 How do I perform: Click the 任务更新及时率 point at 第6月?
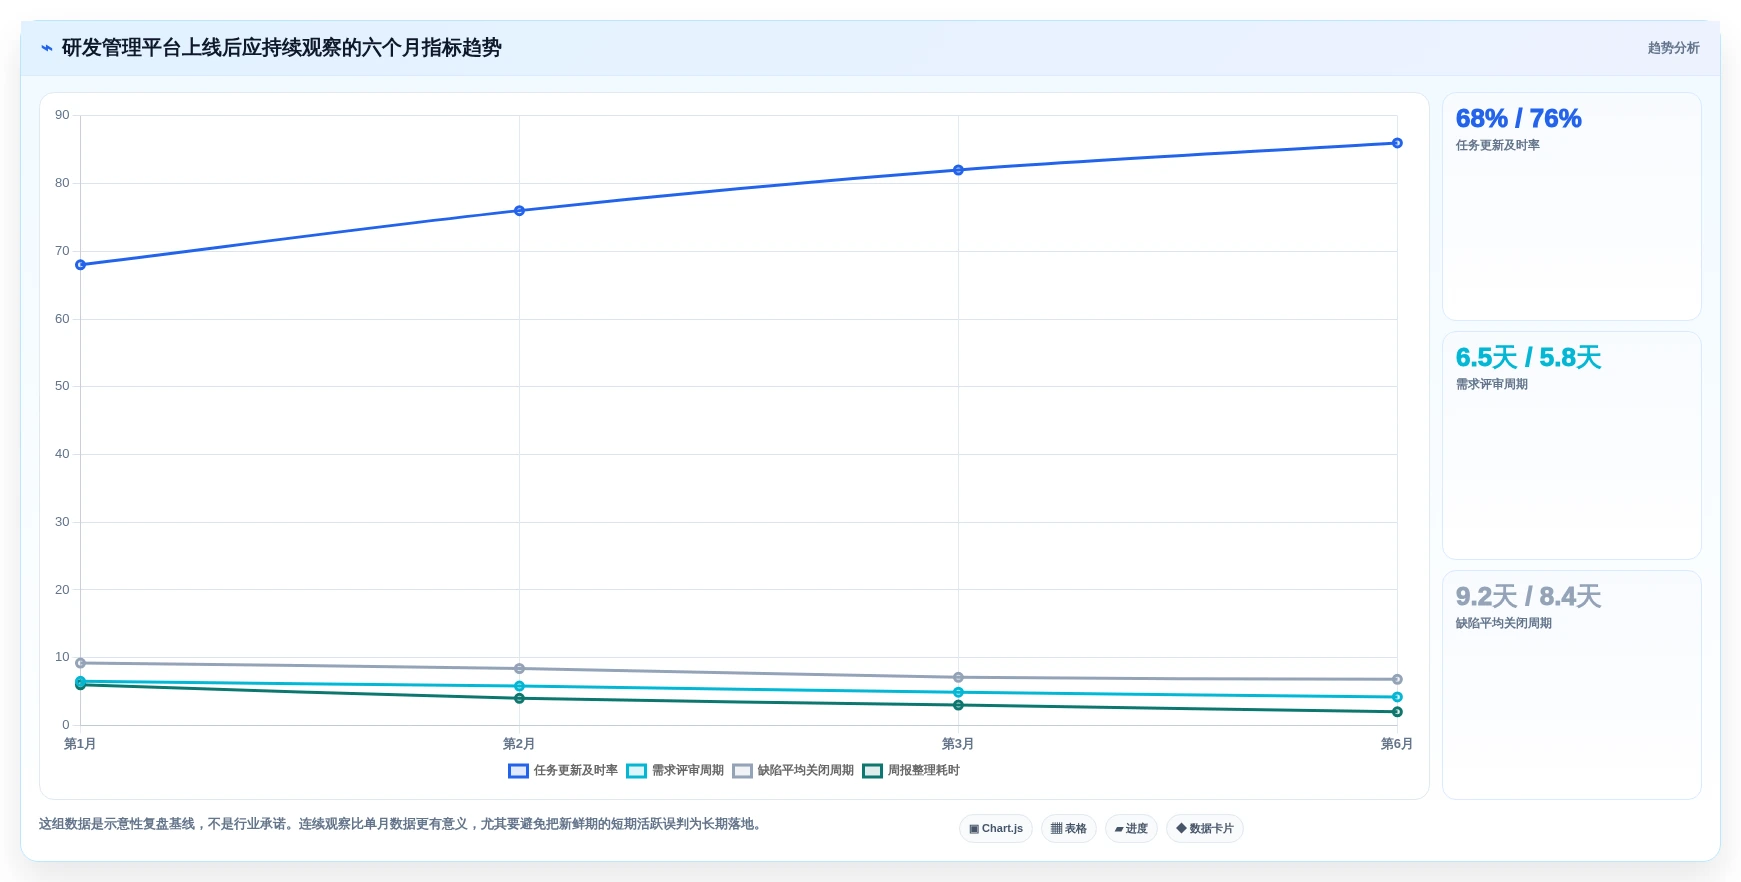click(1397, 143)
